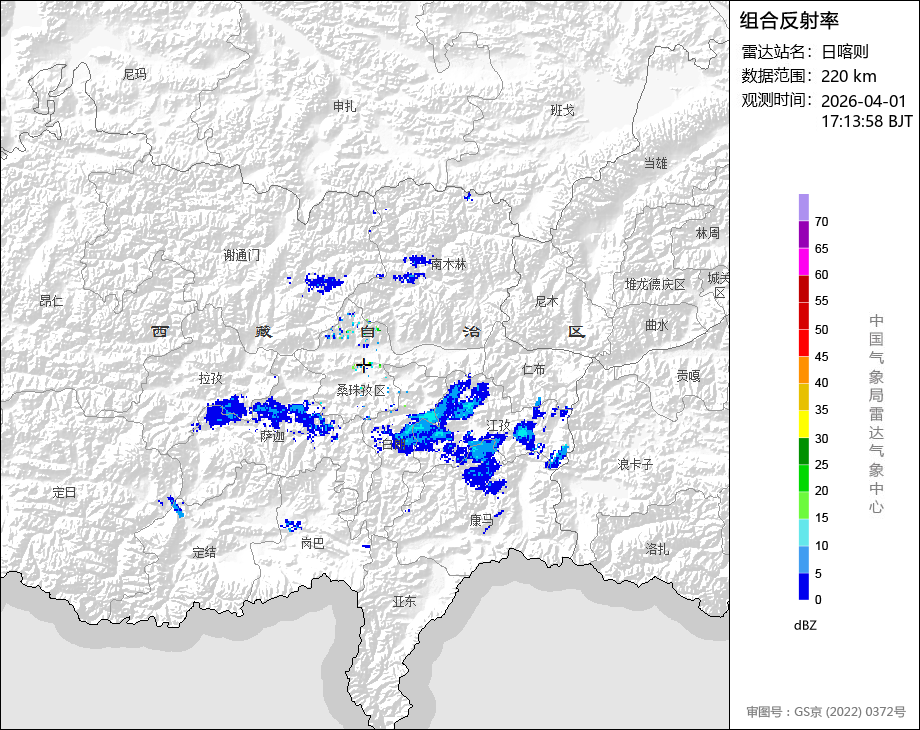Image resolution: width=920 pixels, height=730 pixels.
Task: Click the title text 组合反射率
Action: [x=789, y=21]
